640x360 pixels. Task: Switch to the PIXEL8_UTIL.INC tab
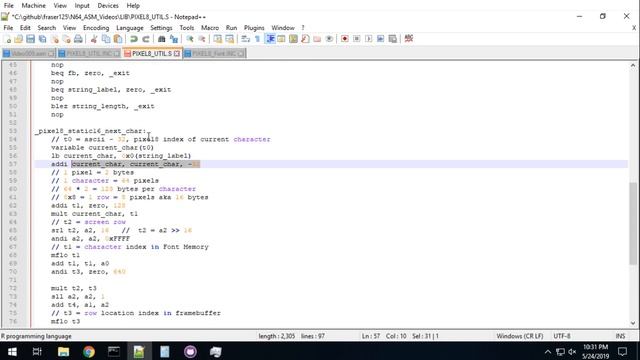[x=89, y=53]
